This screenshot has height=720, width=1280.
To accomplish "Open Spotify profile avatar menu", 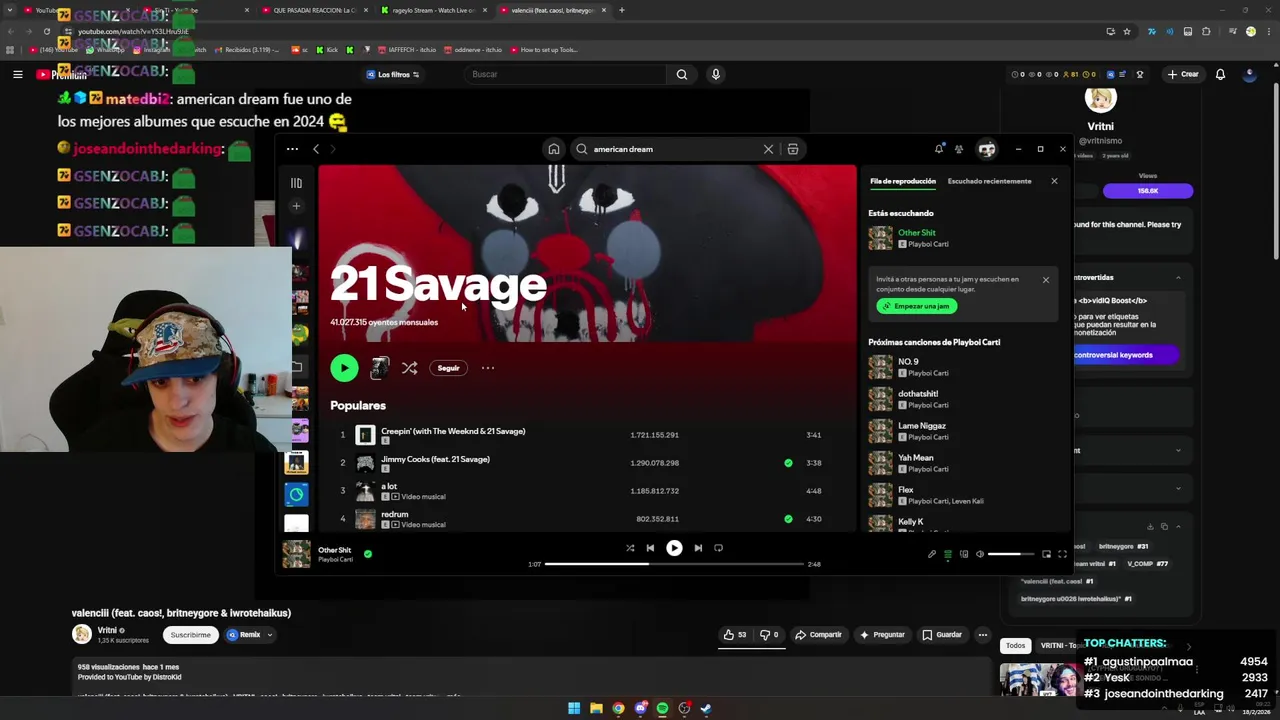I will pos(987,149).
